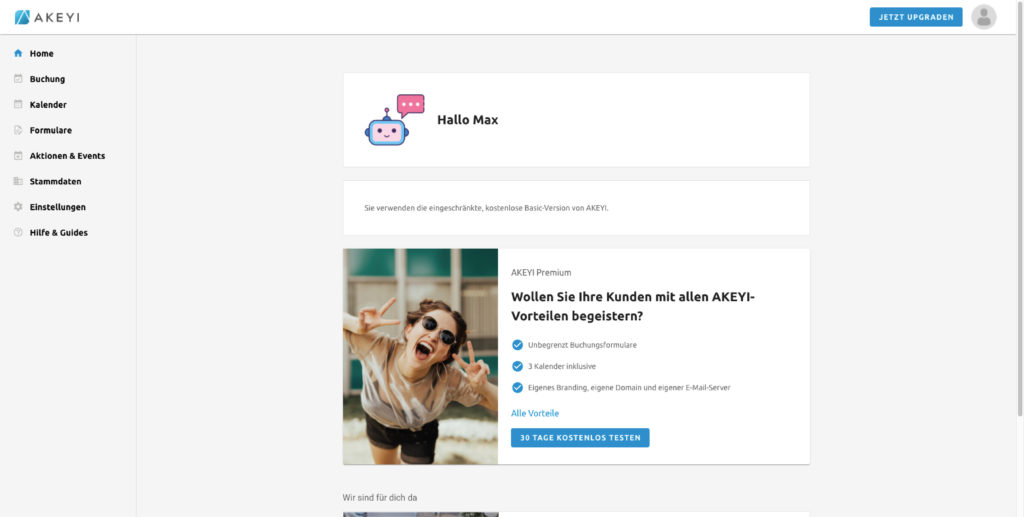Go to Einstellungen in the sidebar

point(57,207)
